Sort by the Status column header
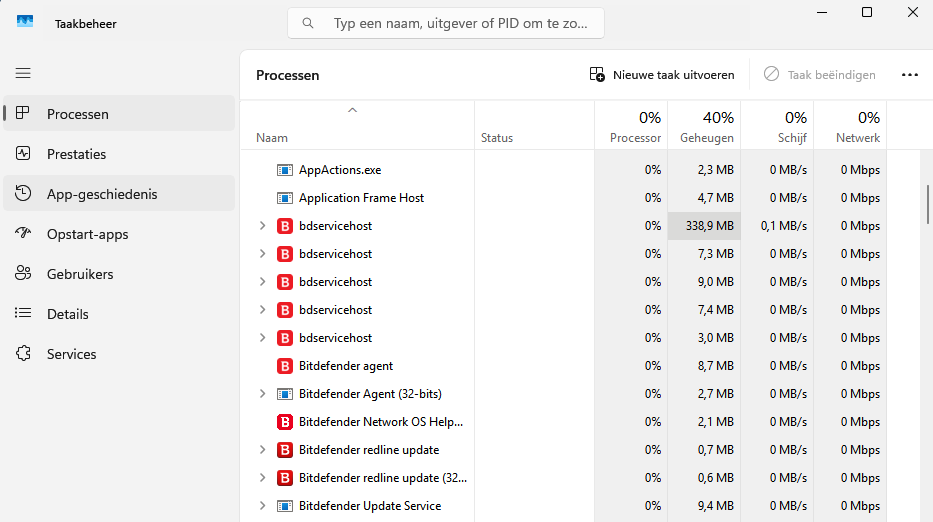This screenshot has width=933, height=522. (534, 125)
